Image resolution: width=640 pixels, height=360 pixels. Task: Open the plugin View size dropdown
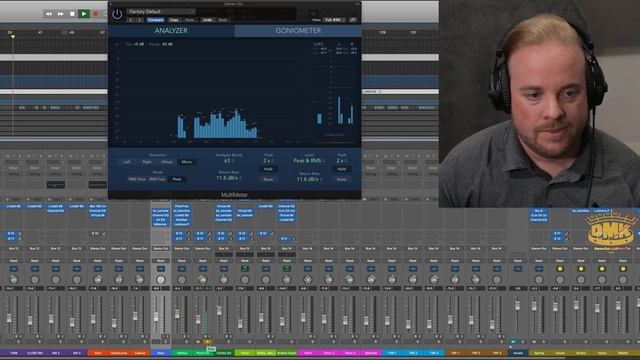click(334, 20)
